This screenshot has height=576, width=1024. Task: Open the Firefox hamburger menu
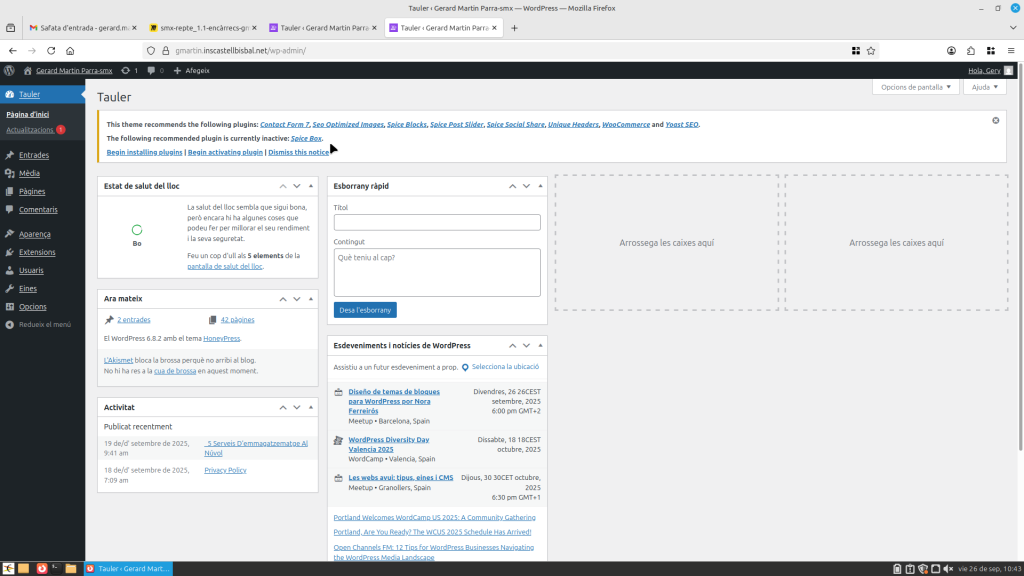[x=1011, y=50]
